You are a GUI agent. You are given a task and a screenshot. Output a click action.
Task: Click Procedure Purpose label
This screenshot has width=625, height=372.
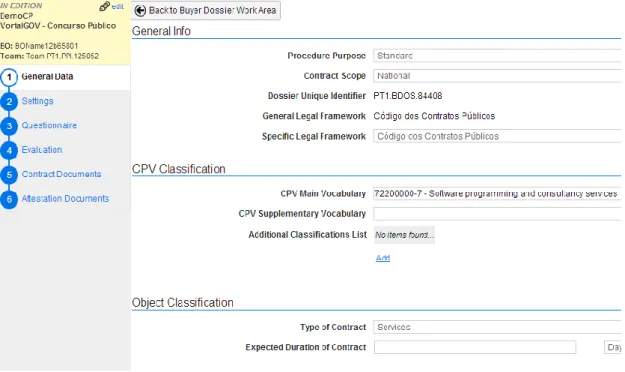click(x=326, y=56)
